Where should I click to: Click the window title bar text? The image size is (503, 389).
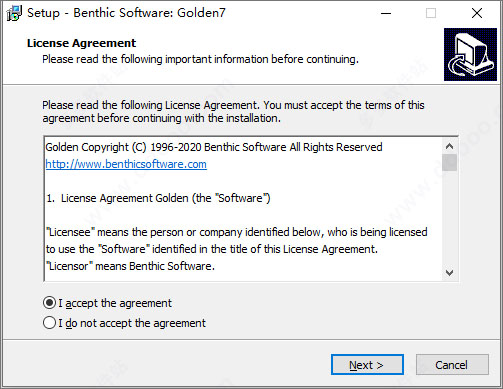tap(126, 13)
